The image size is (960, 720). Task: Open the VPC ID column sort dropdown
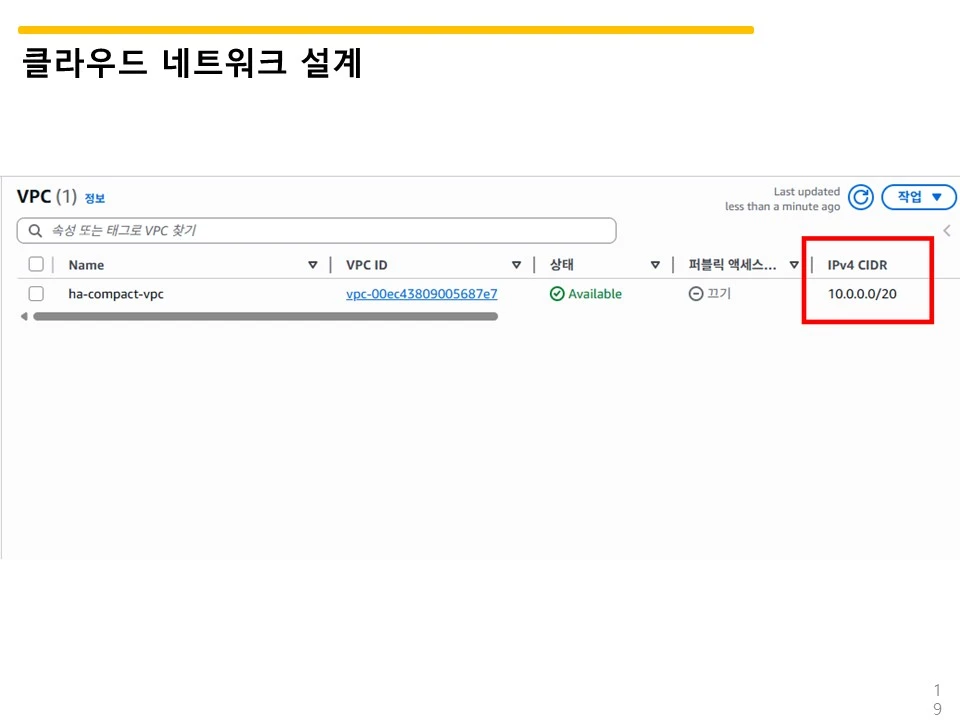click(x=517, y=265)
